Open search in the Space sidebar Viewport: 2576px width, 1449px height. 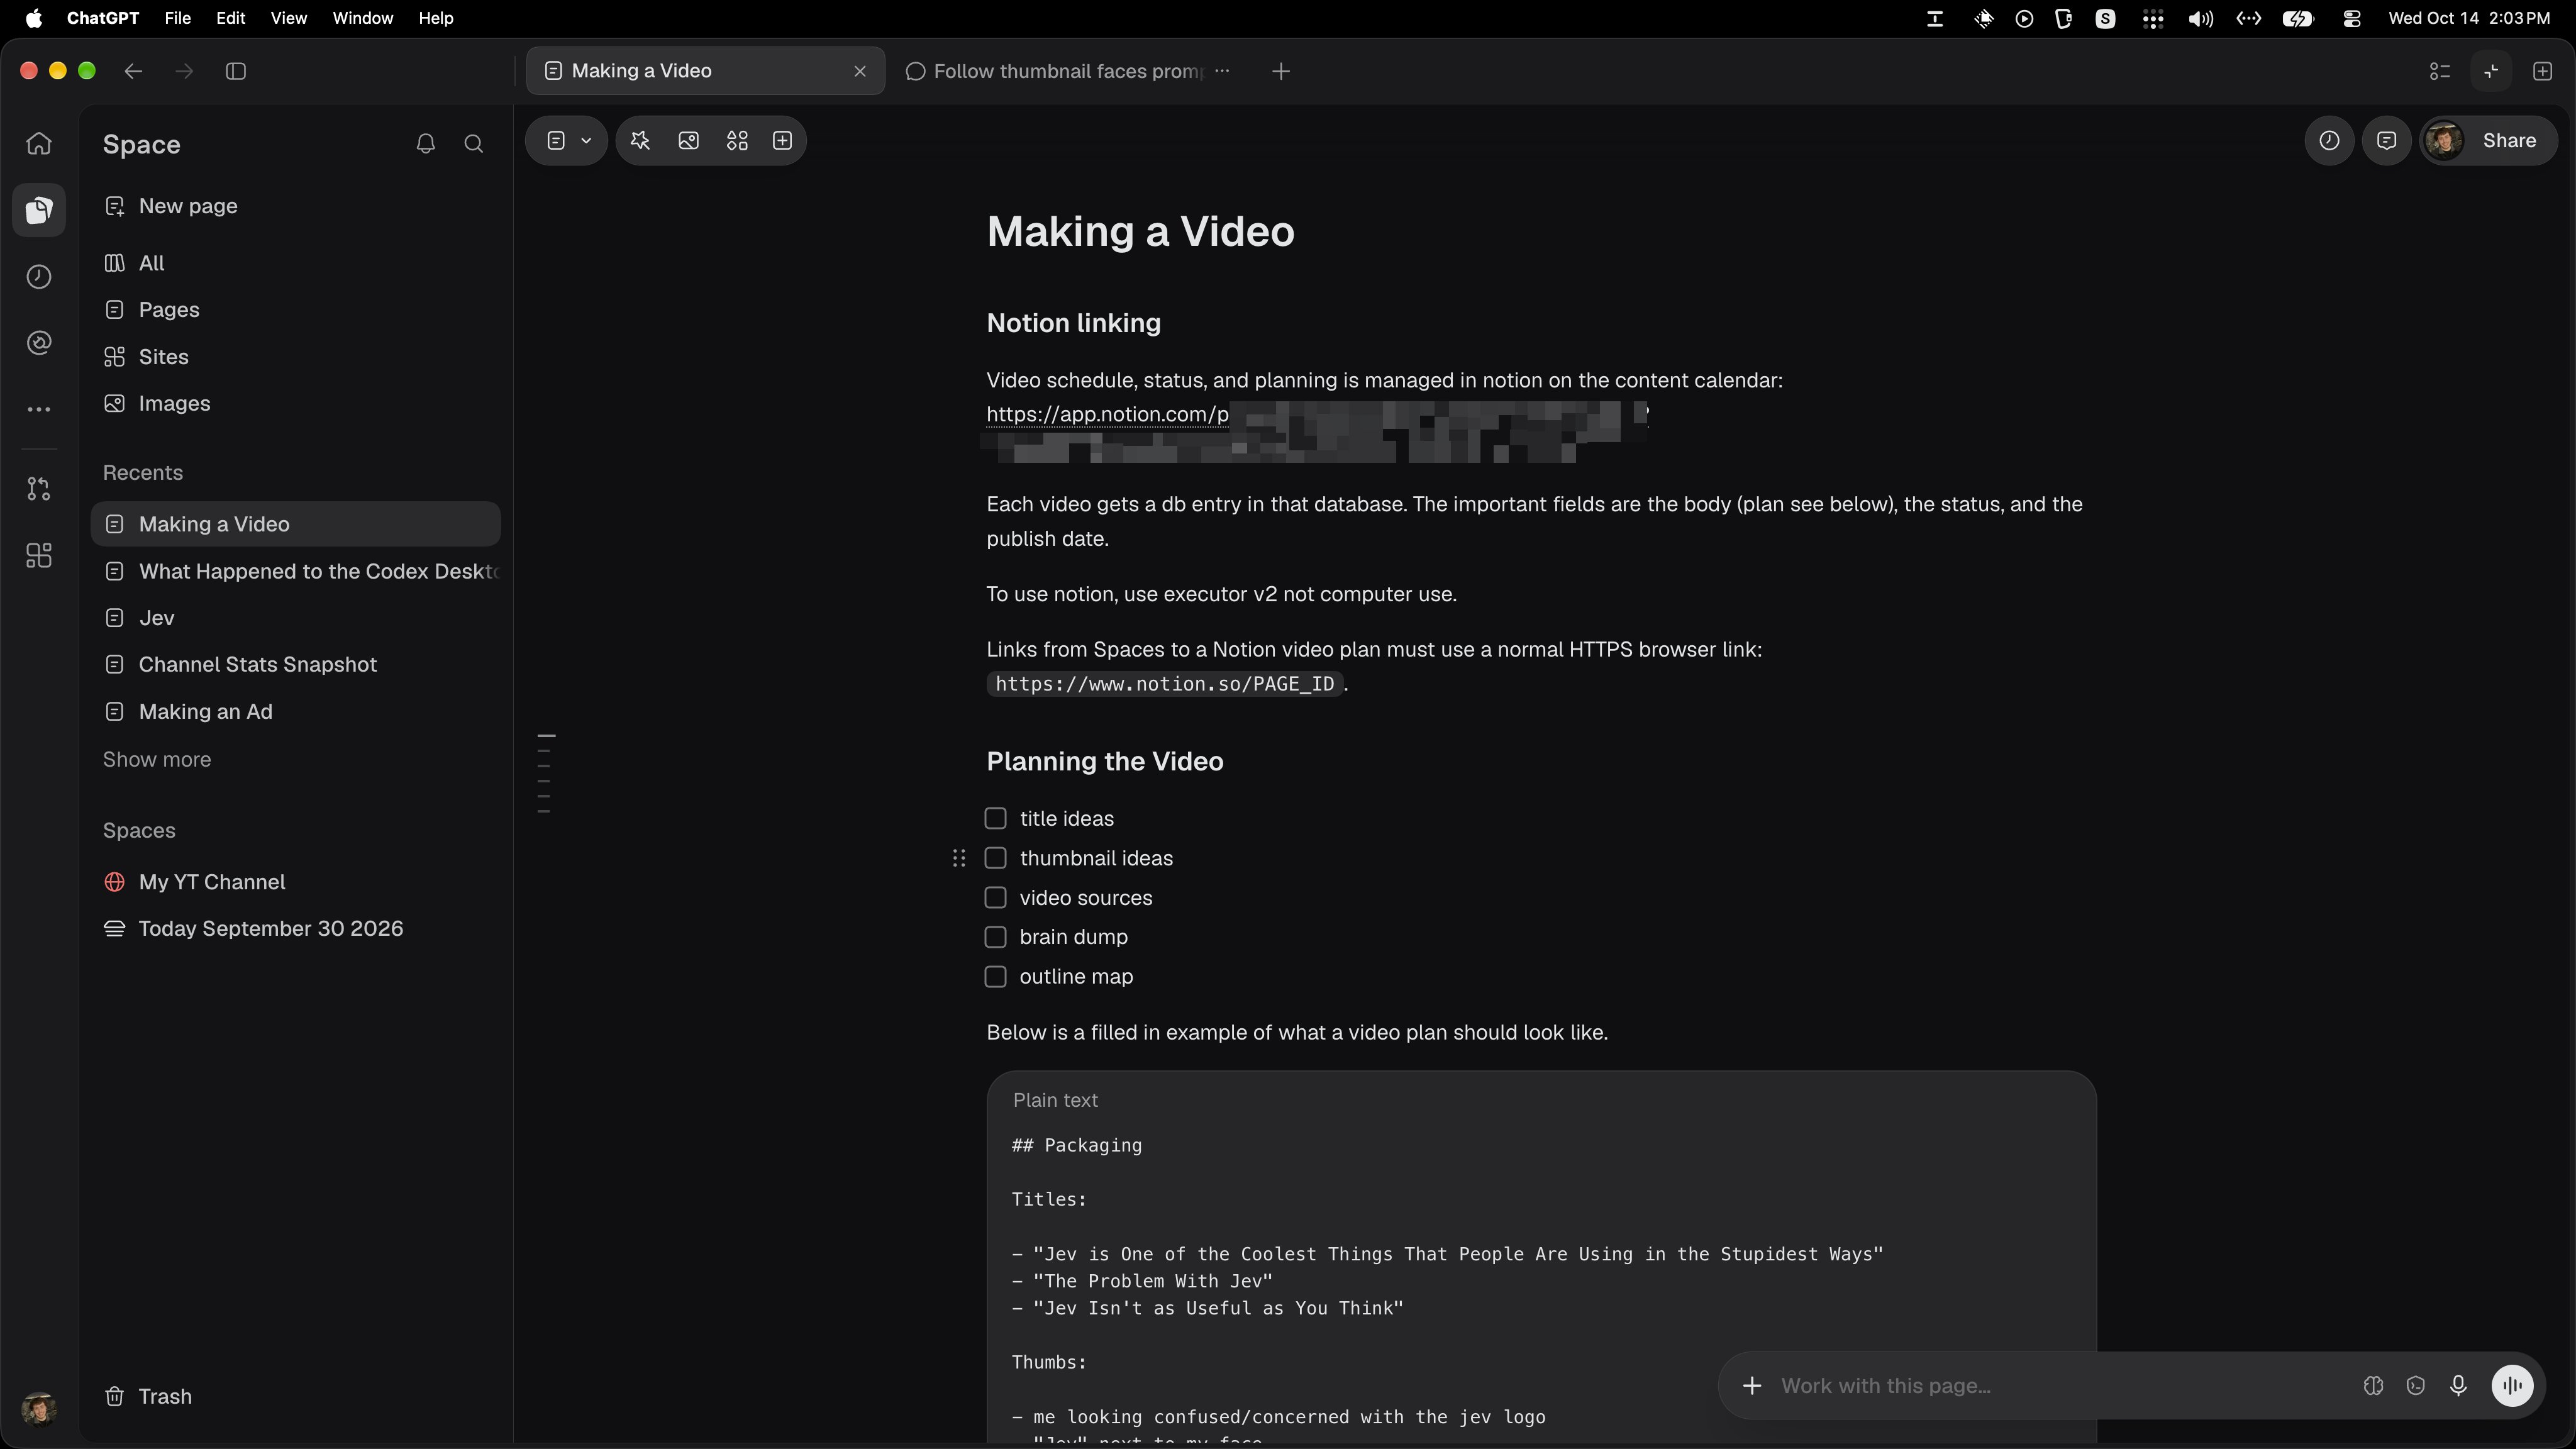pyautogui.click(x=474, y=144)
